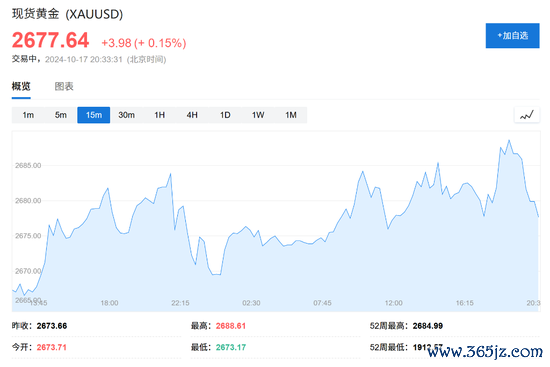Click the 2680.00 y-axis label
This screenshot has width=550, height=367.
[28, 201]
